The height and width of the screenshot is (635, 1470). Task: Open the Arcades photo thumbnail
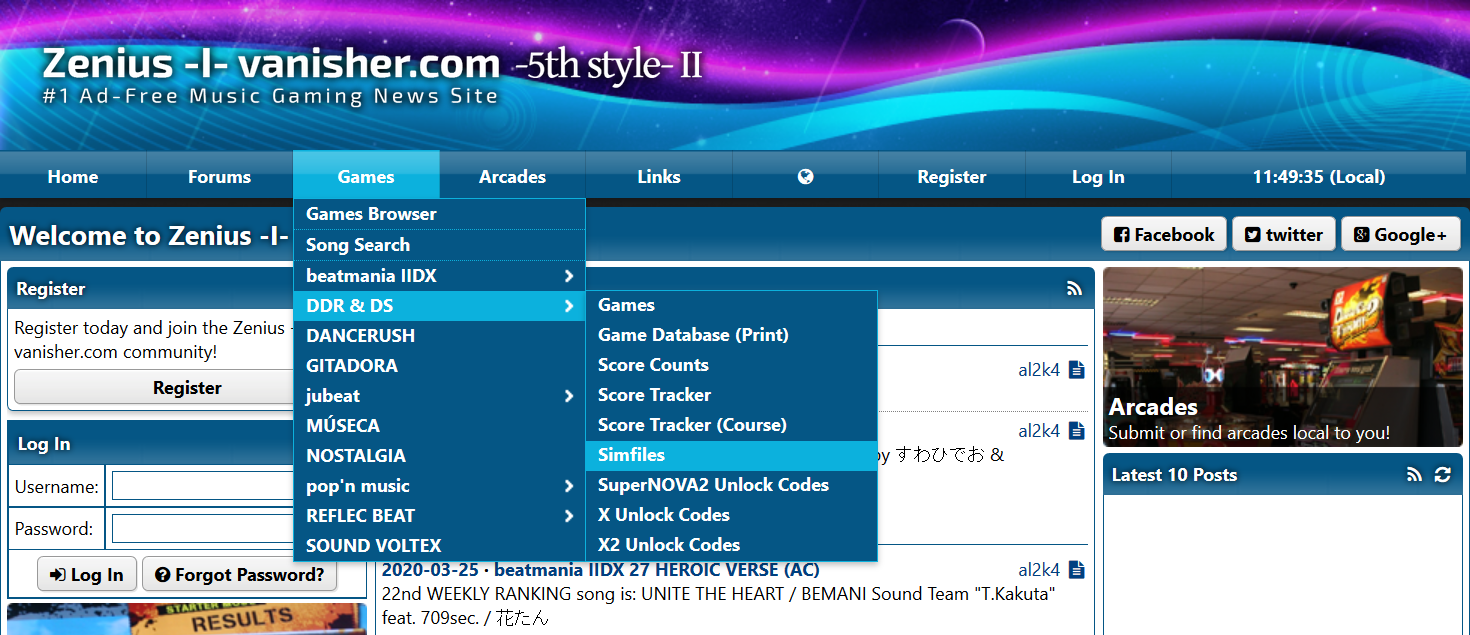pyautogui.click(x=1282, y=357)
